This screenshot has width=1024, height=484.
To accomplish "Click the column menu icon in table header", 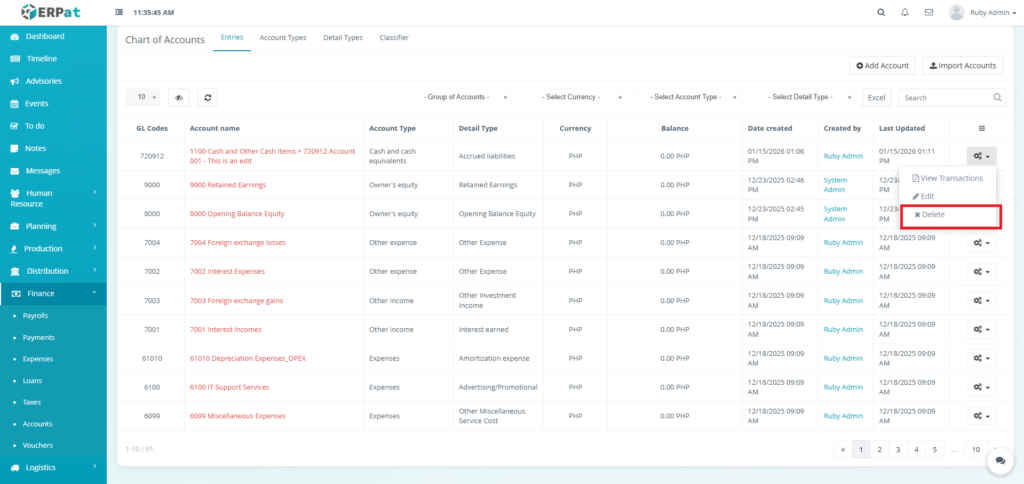I will (981, 128).
